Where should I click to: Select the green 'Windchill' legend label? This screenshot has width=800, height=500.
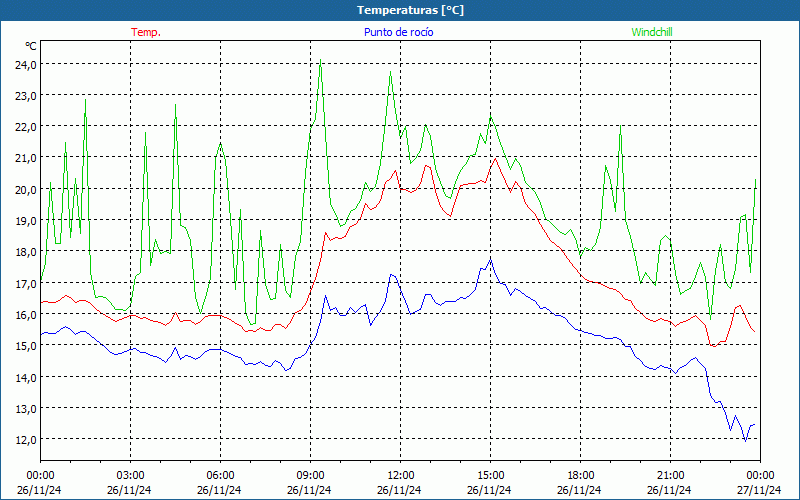pyautogui.click(x=652, y=32)
